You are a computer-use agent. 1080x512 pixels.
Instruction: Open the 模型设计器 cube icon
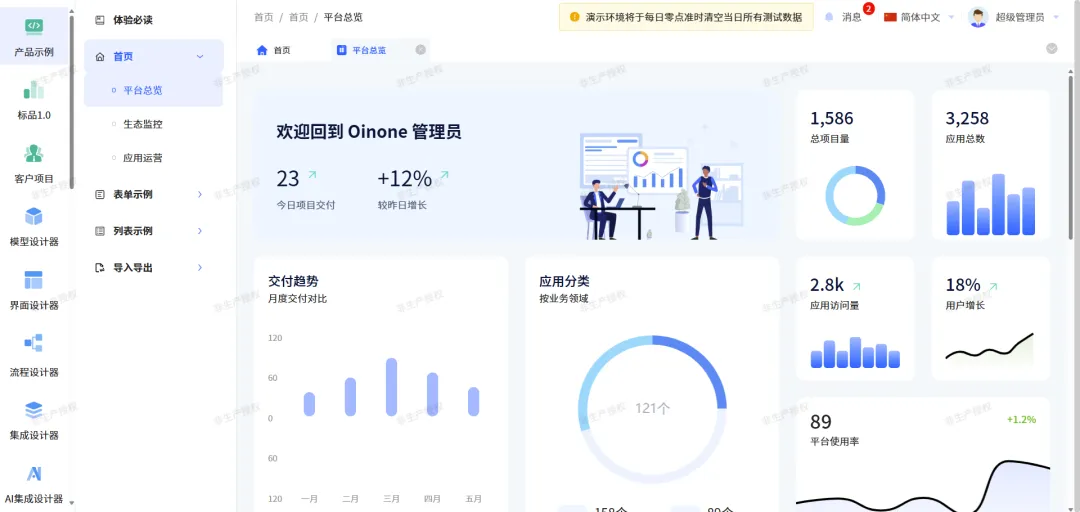pos(34,216)
